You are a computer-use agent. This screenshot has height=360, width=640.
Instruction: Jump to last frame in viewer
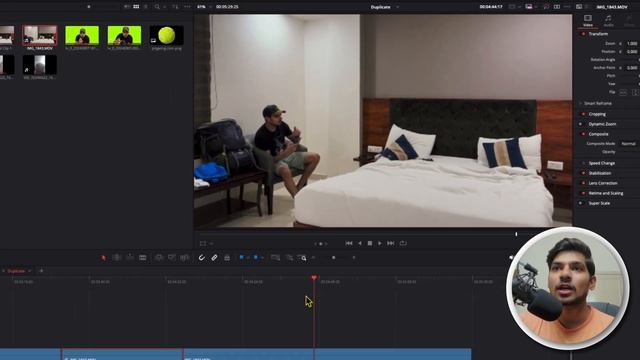click(391, 243)
